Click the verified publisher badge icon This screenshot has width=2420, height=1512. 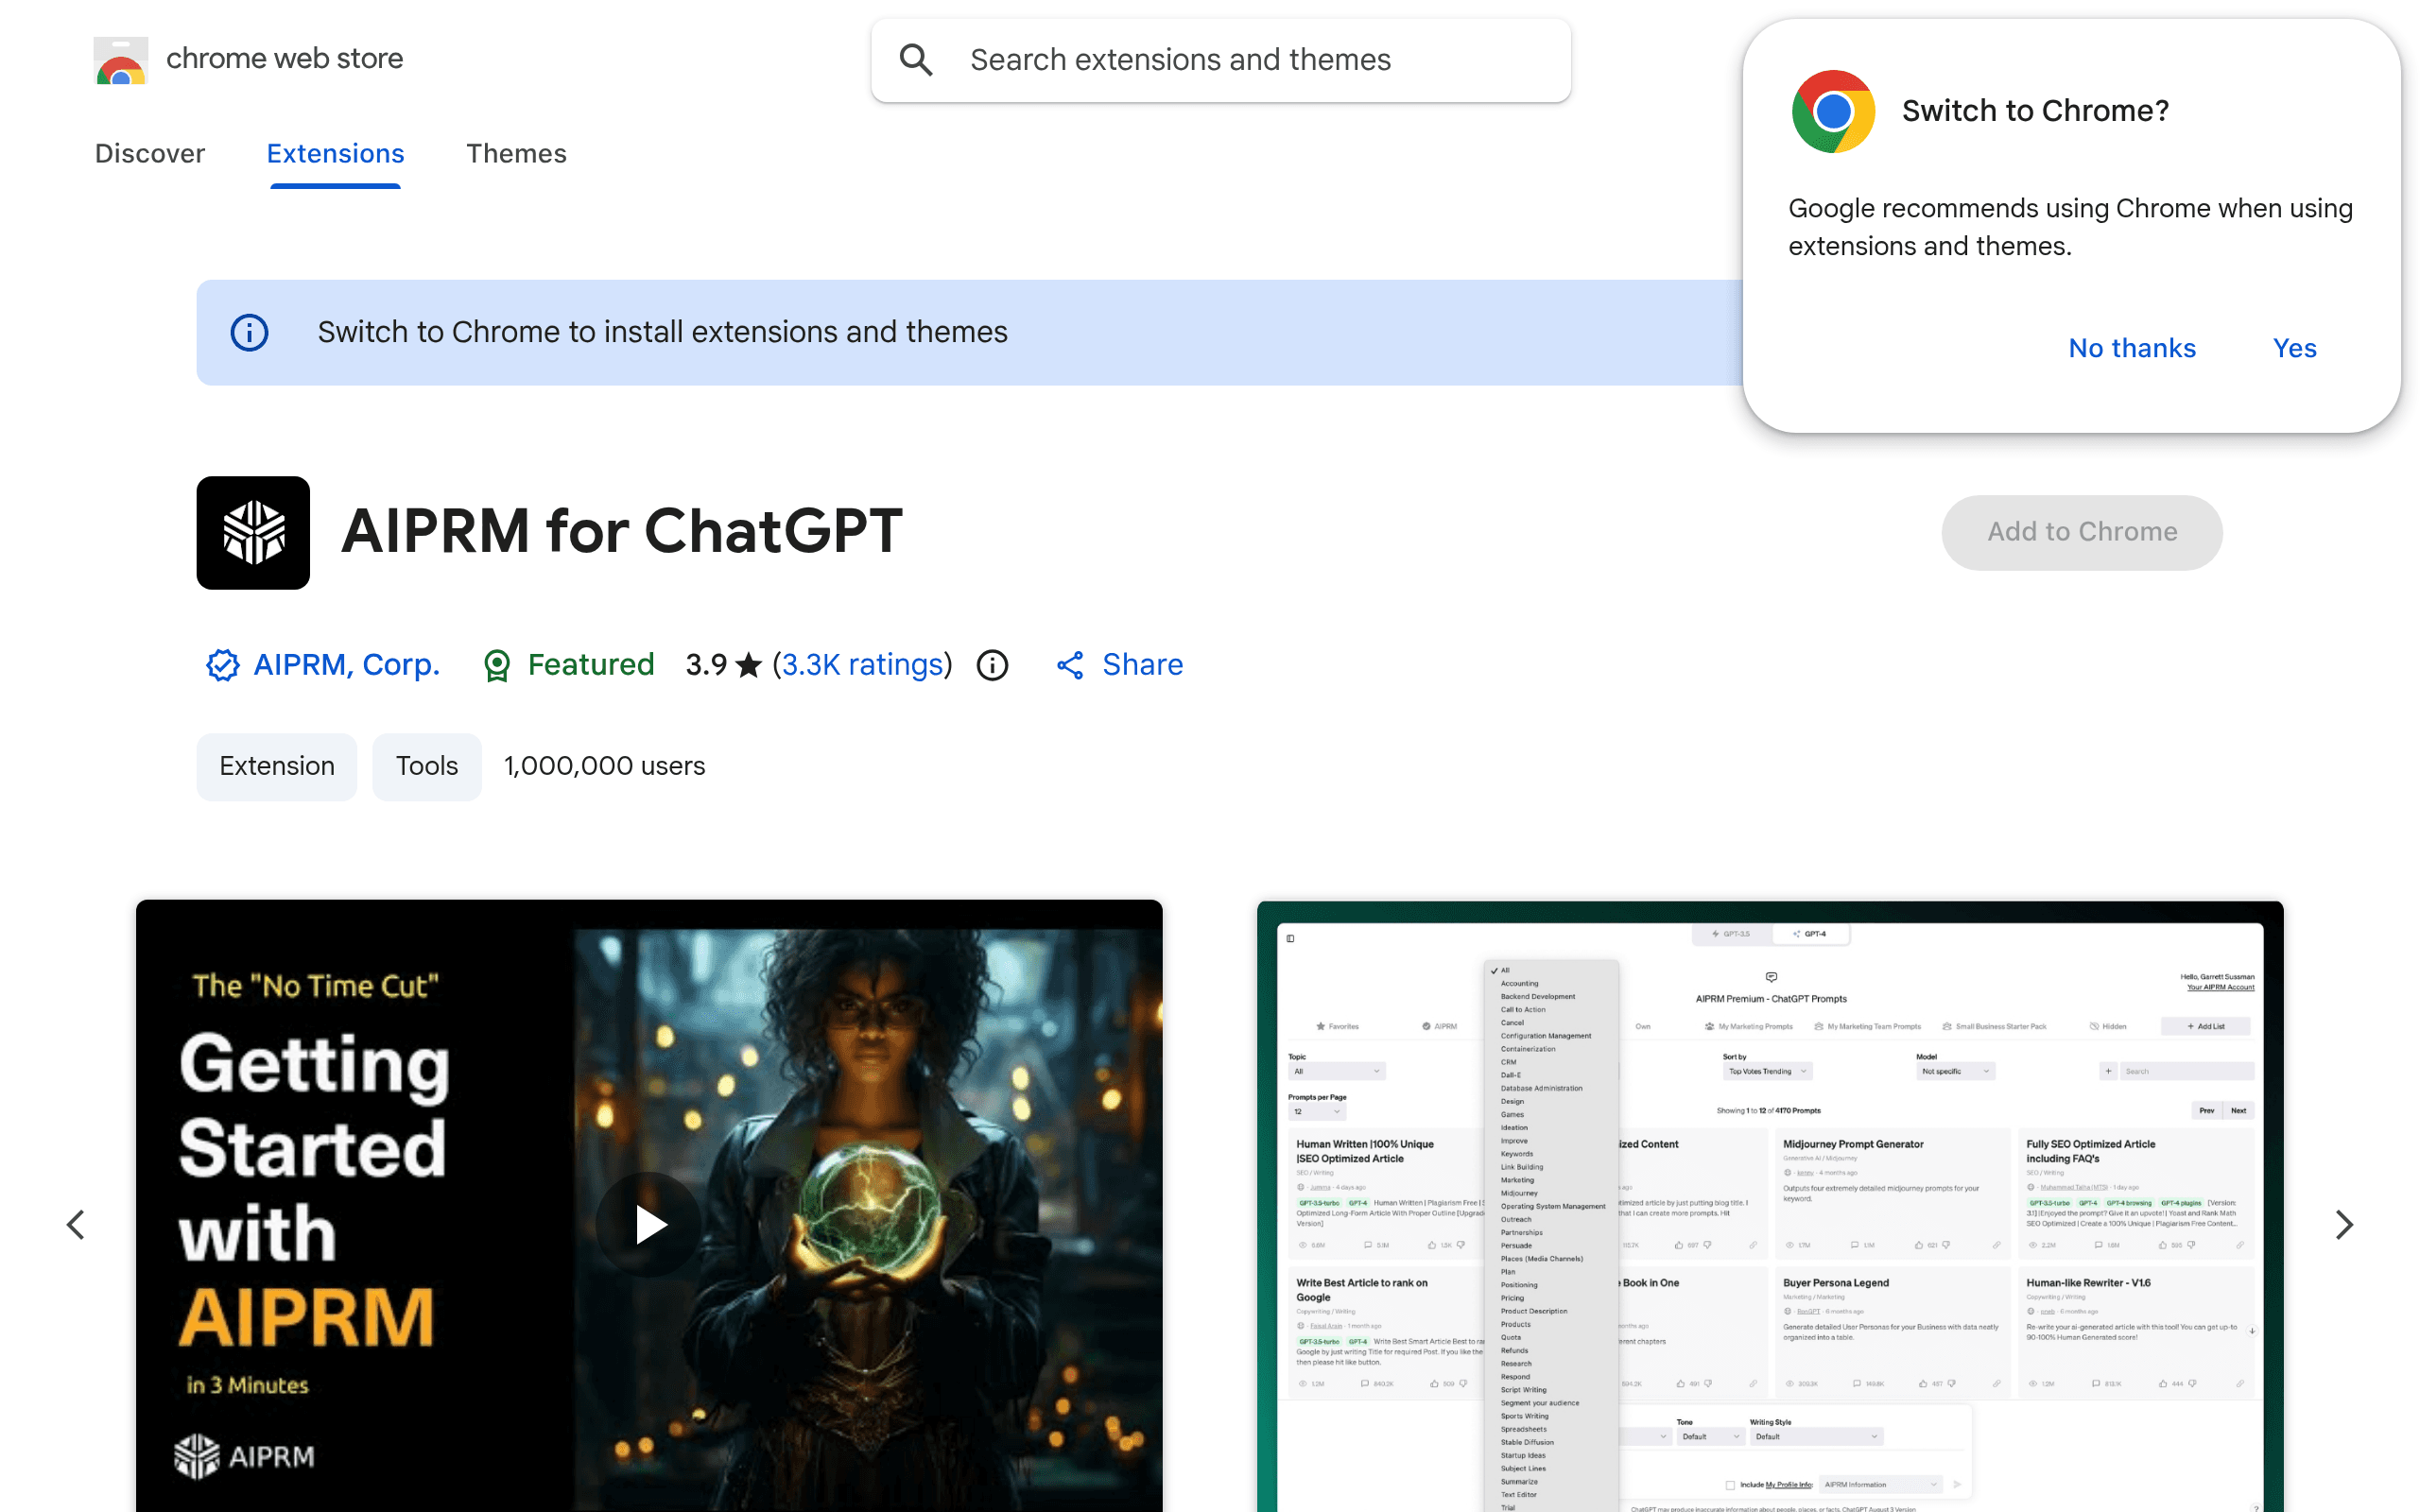point(222,665)
